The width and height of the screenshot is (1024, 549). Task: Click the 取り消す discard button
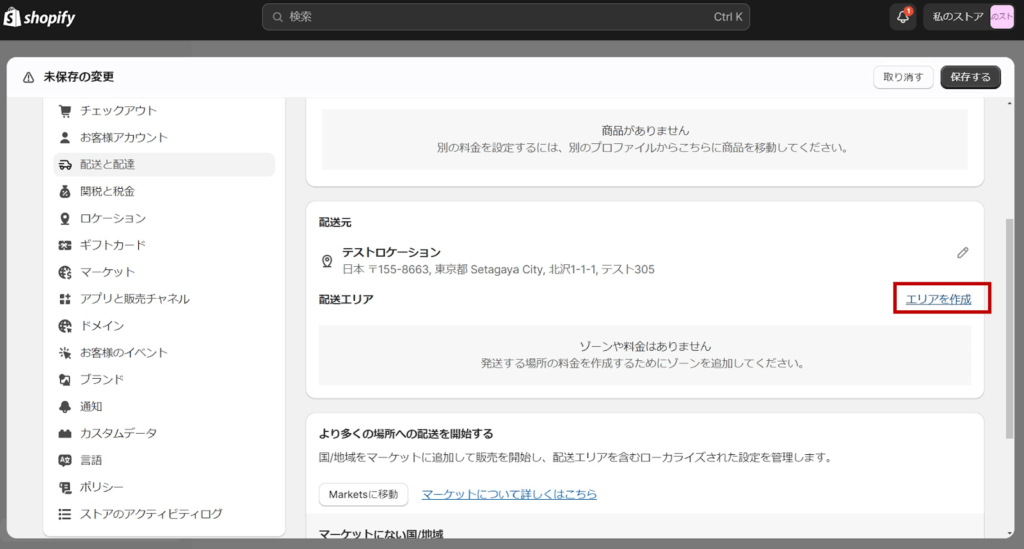(903, 77)
